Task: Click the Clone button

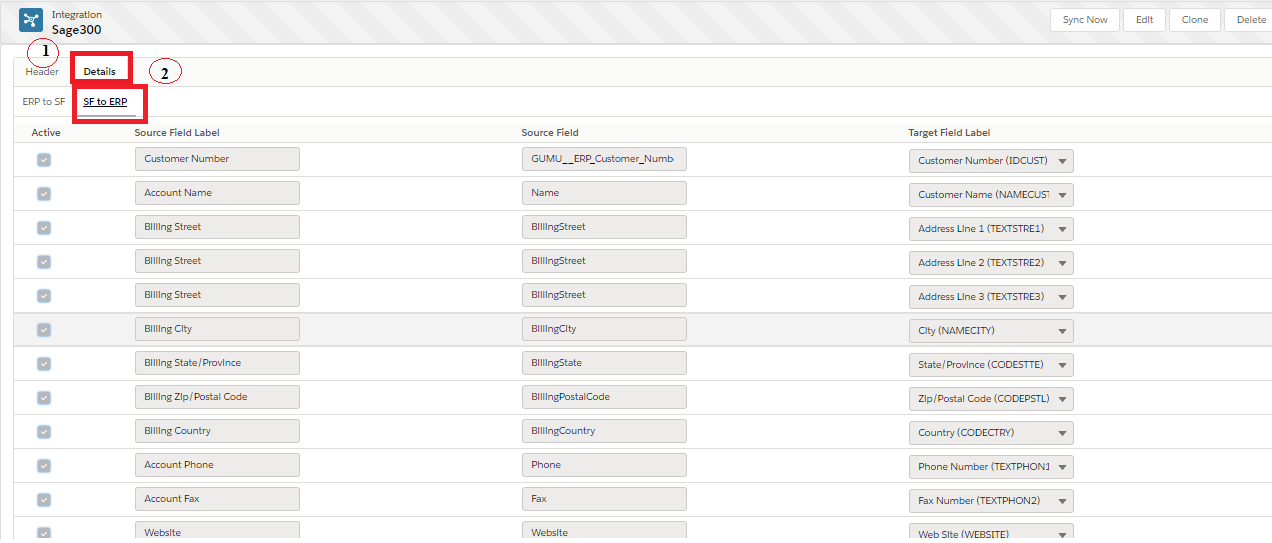Action: 1195,20
